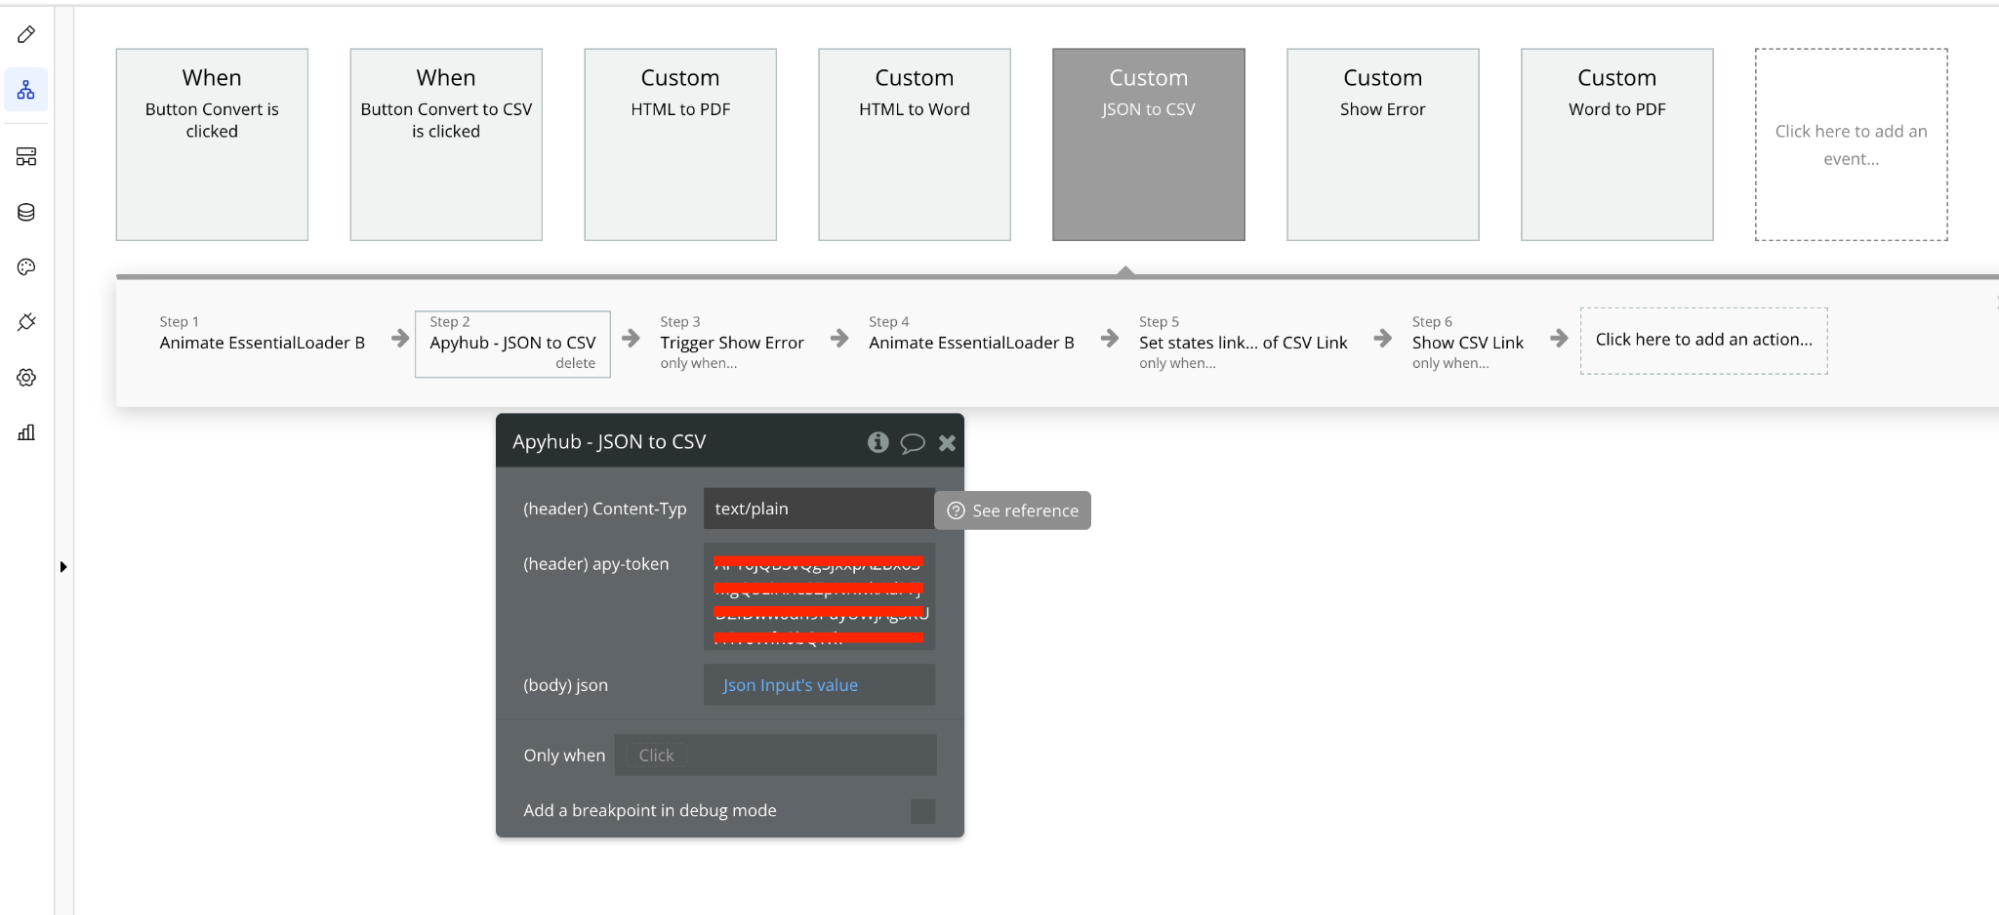Viewport: 1999px width, 915px height.
Task: Open the Custom HTML to PDF event
Action: [680, 144]
